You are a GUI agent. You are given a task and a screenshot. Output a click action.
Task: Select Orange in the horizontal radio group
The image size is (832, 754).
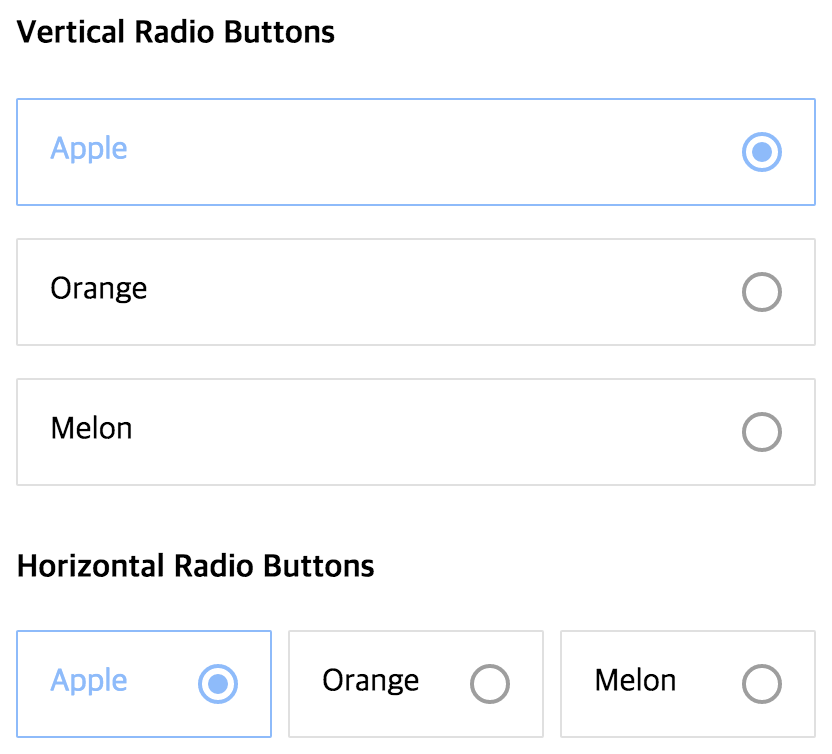491,683
